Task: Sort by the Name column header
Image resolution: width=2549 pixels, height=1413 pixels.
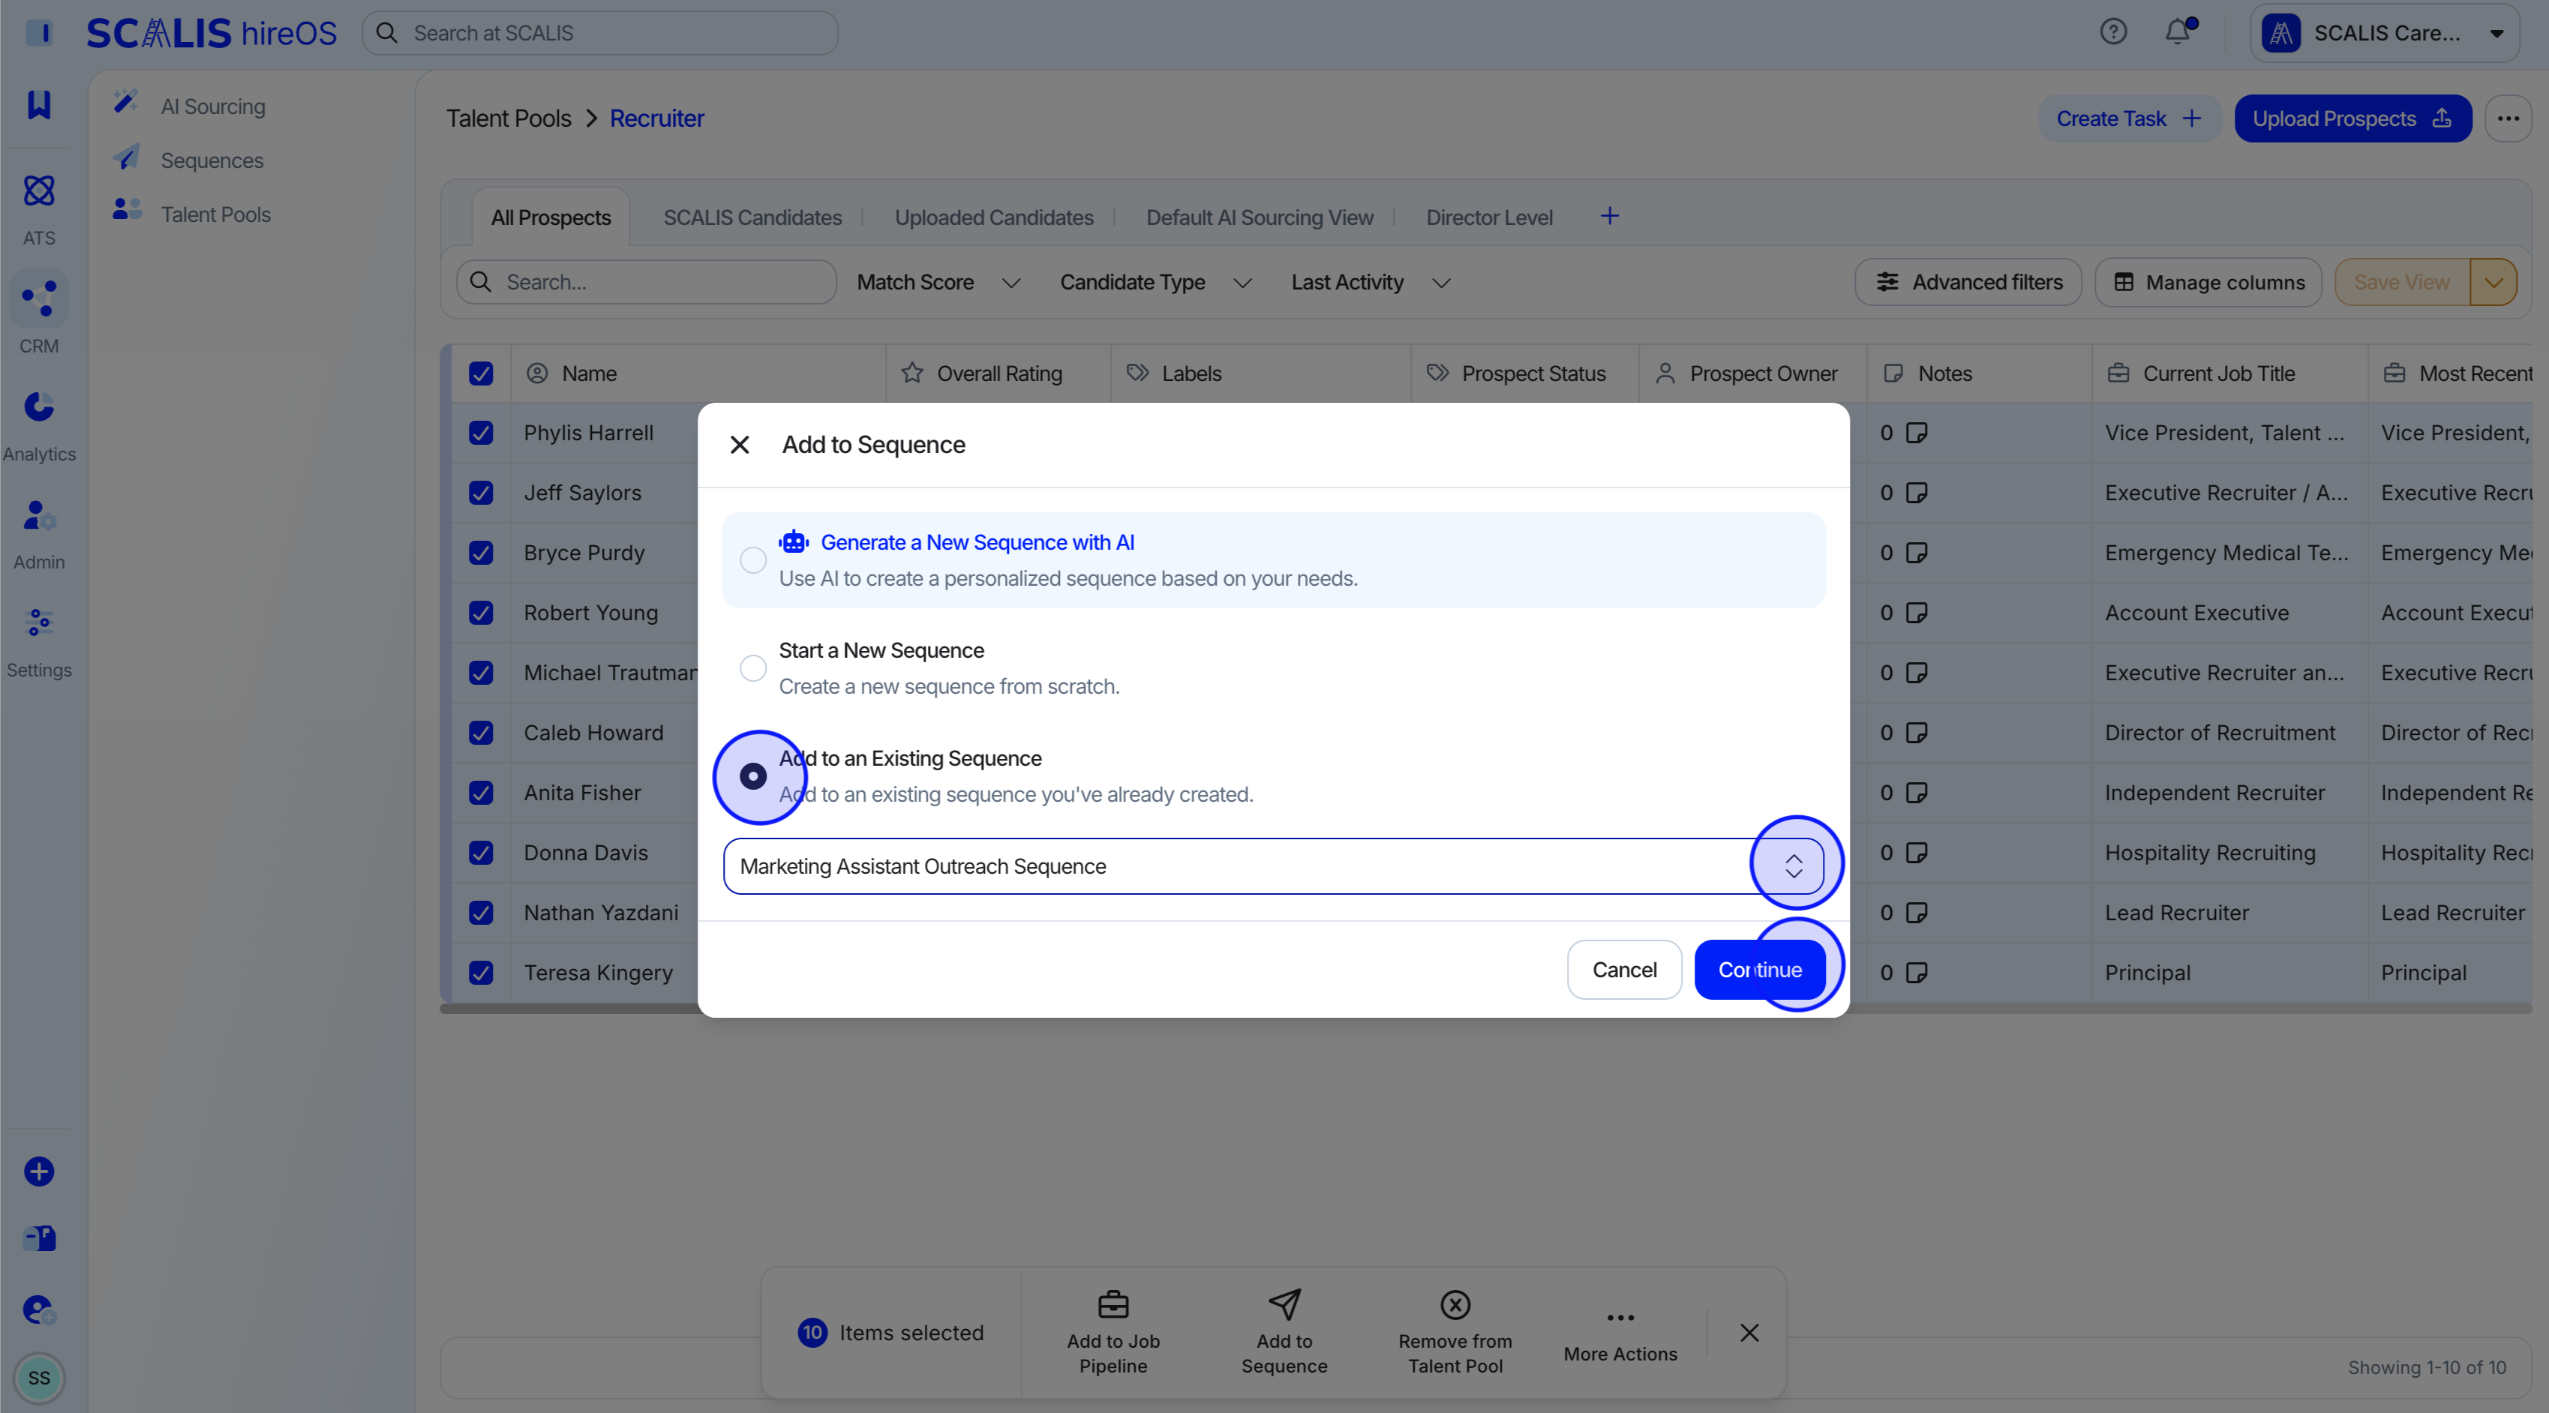Action: coord(588,373)
